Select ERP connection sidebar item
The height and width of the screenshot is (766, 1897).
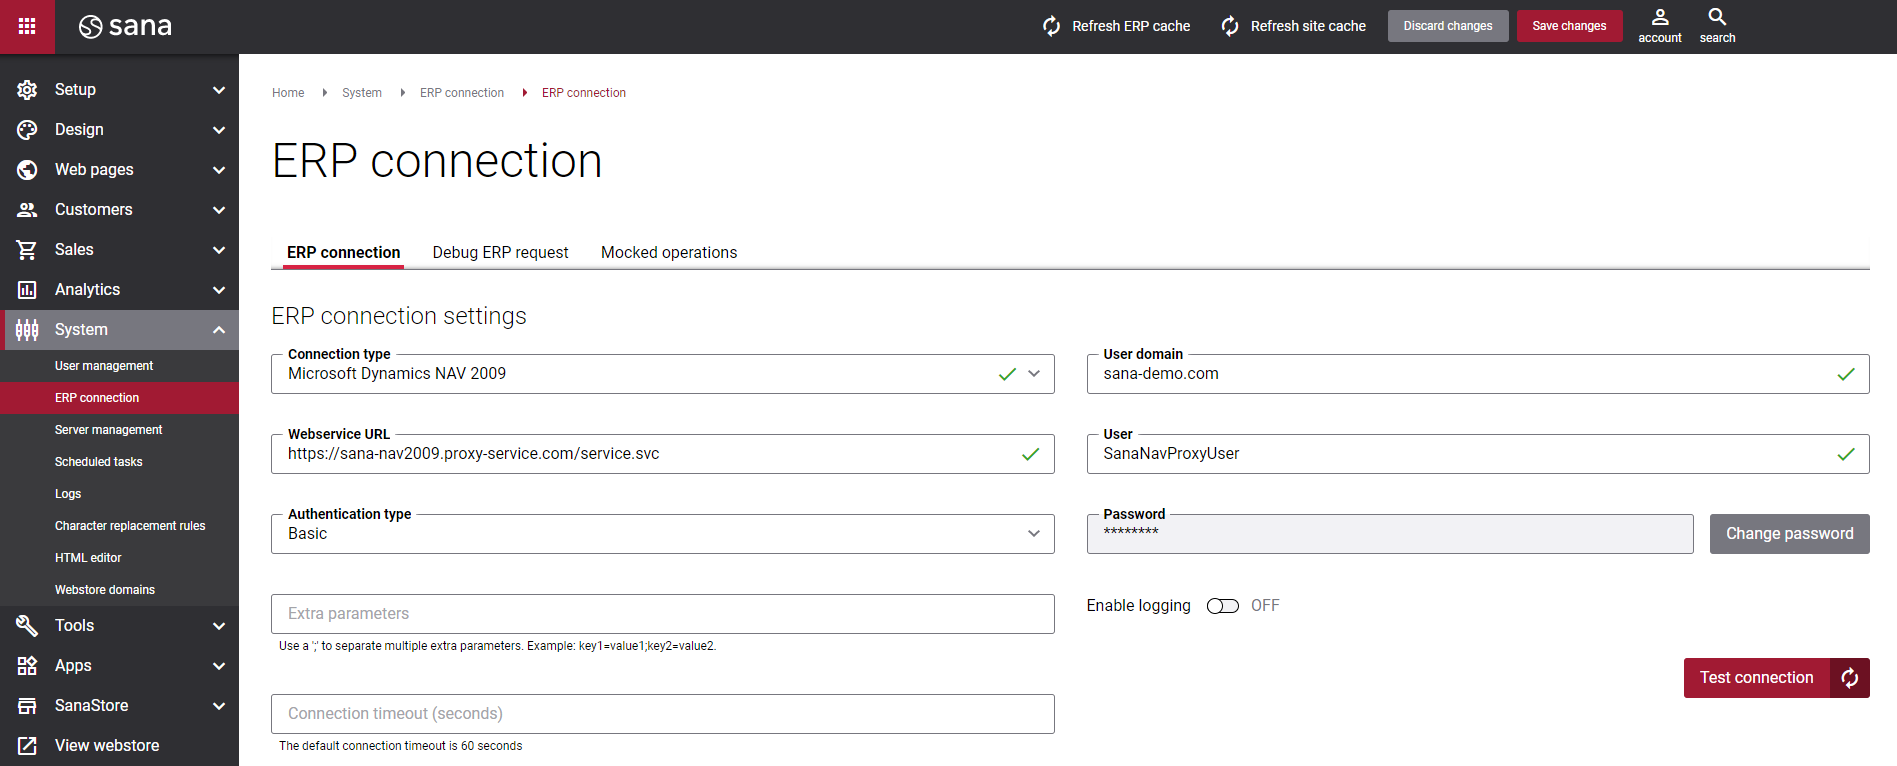119,398
